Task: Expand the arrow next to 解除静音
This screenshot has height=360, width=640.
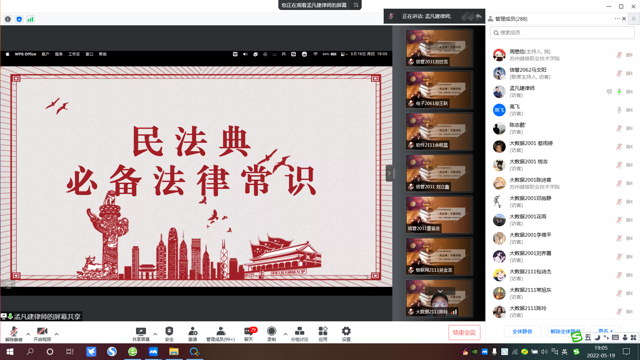Action: [28, 334]
